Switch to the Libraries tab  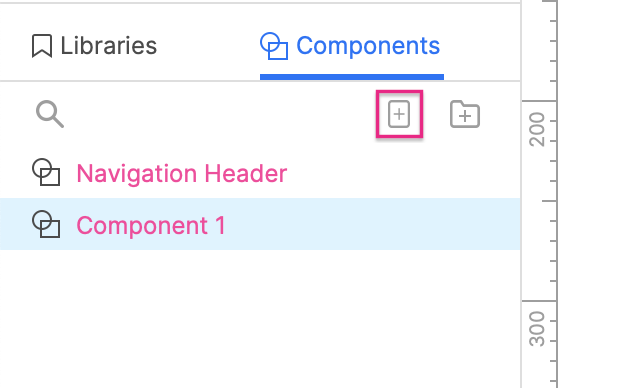click(94, 45)
